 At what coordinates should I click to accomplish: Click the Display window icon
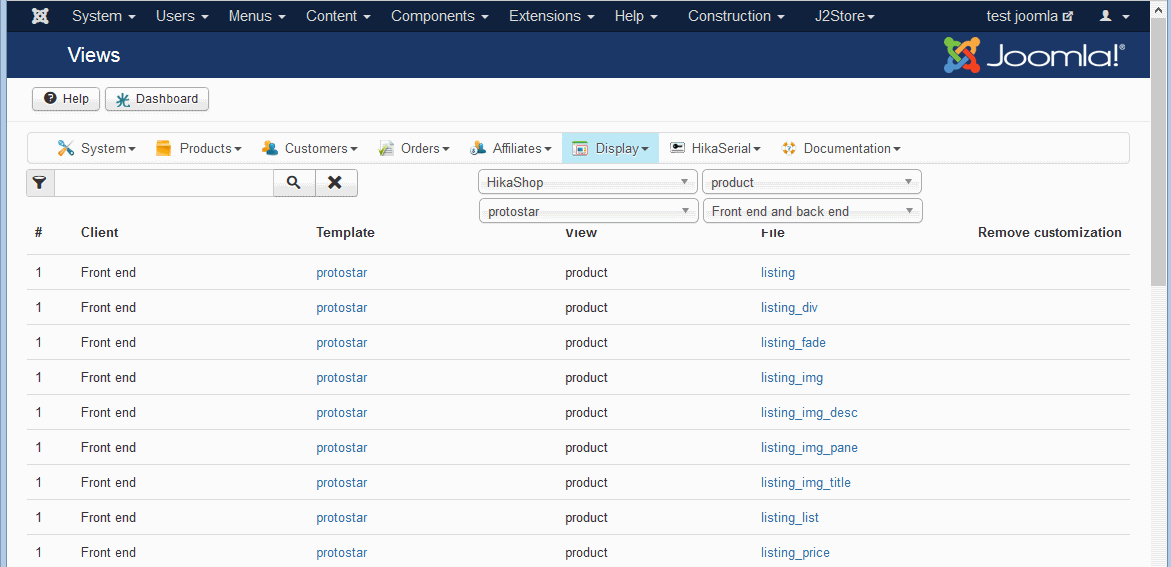click(580, 148)
